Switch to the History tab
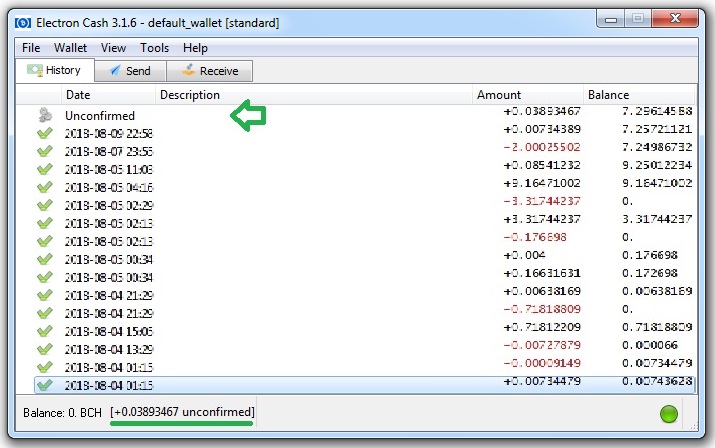This screenshot has width=715, height=448. point(55,70)
